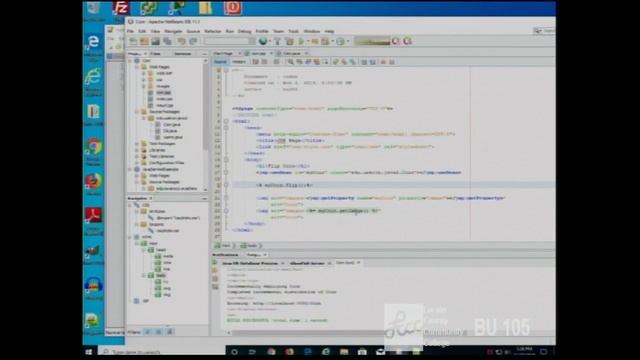Image resolution: width=640 pixels, height=360 pixels.
Task: Toggle third Filters button in Navigator
Action: coord(170,332)
